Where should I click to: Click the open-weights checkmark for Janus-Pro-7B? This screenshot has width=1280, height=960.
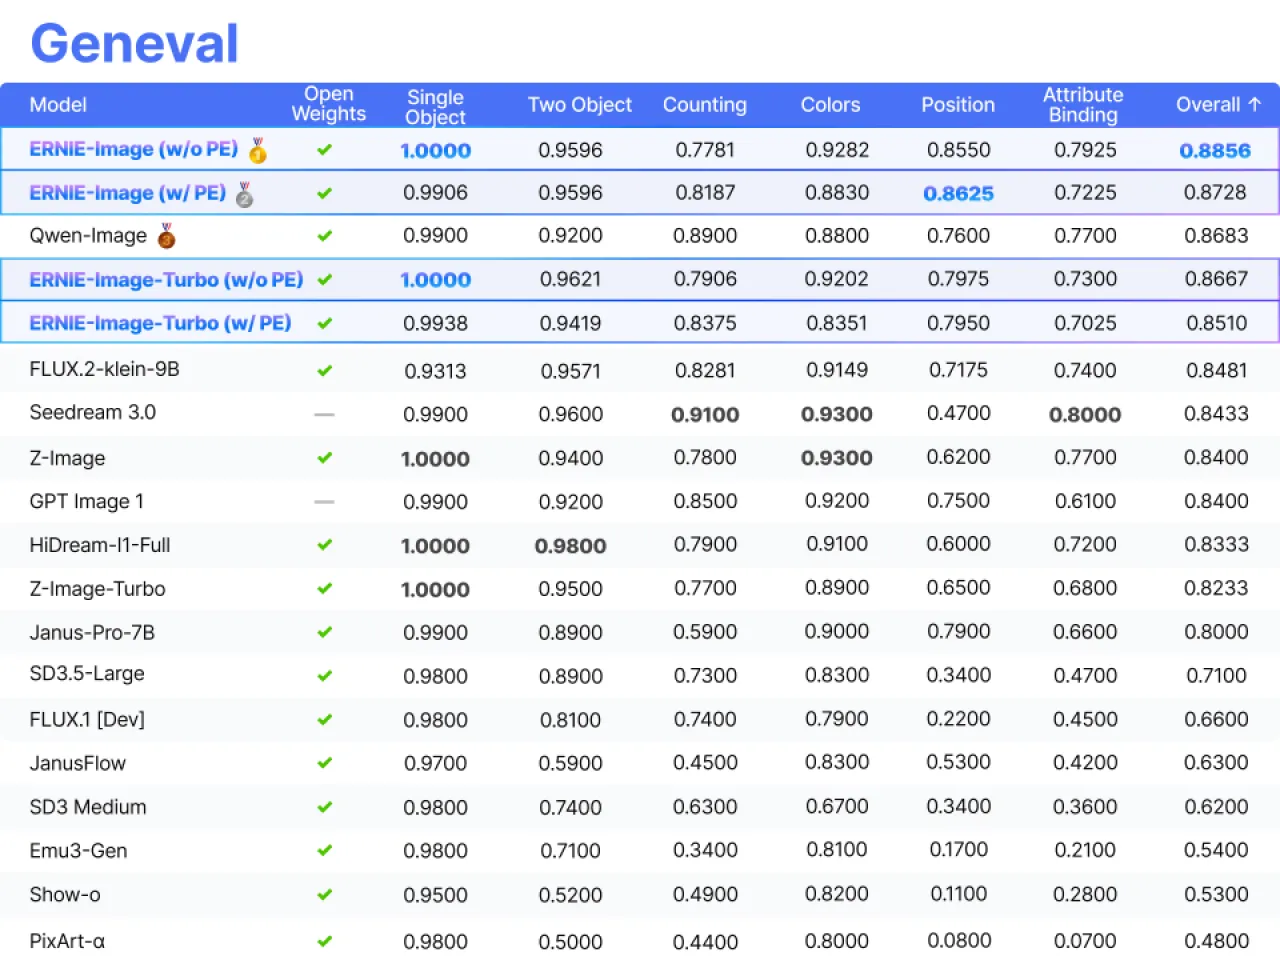[324, 632]
